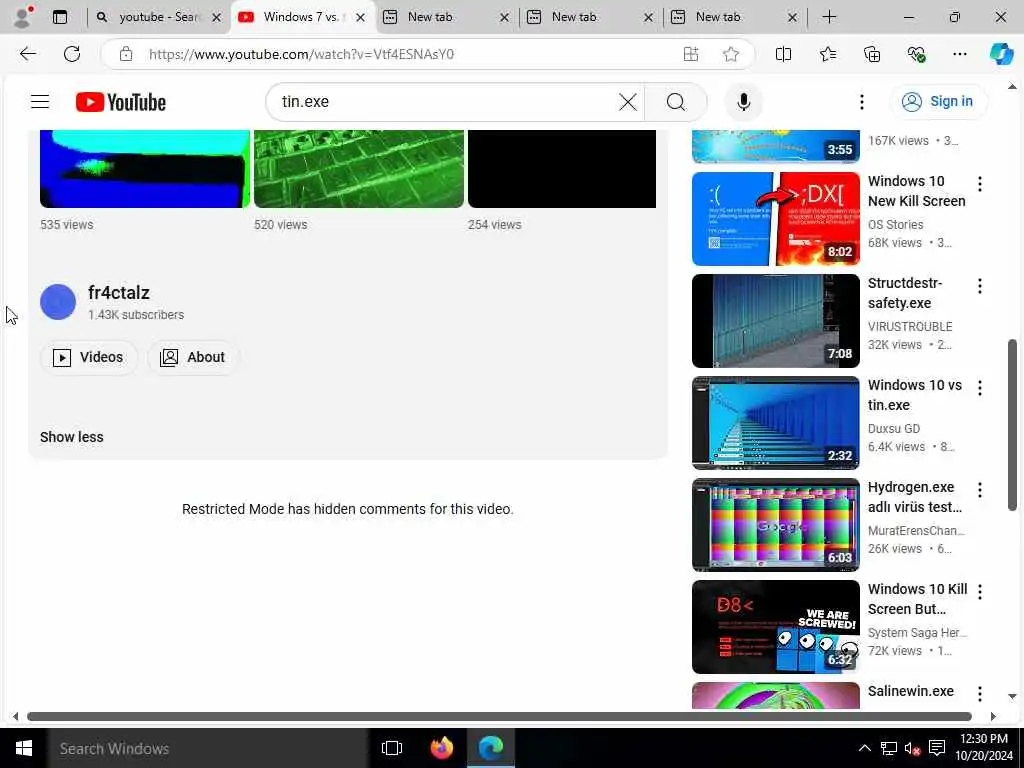Open the 520 views video thumbnail
Viewport: 1024px width, 768px height.
coord(359,168)
